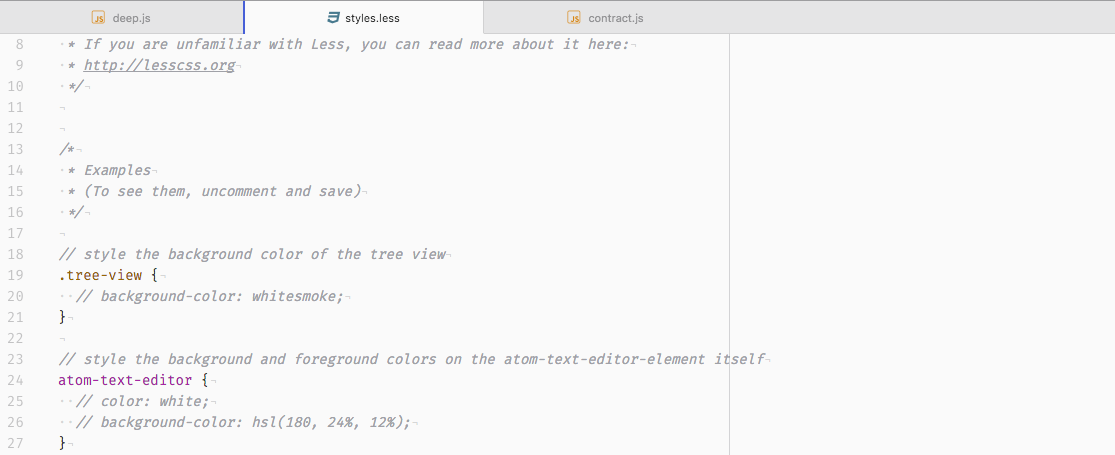Click the JS icon on the deep.js tab
The width and height of the screenshot is (1115, 455).
[x=98, y=18]
